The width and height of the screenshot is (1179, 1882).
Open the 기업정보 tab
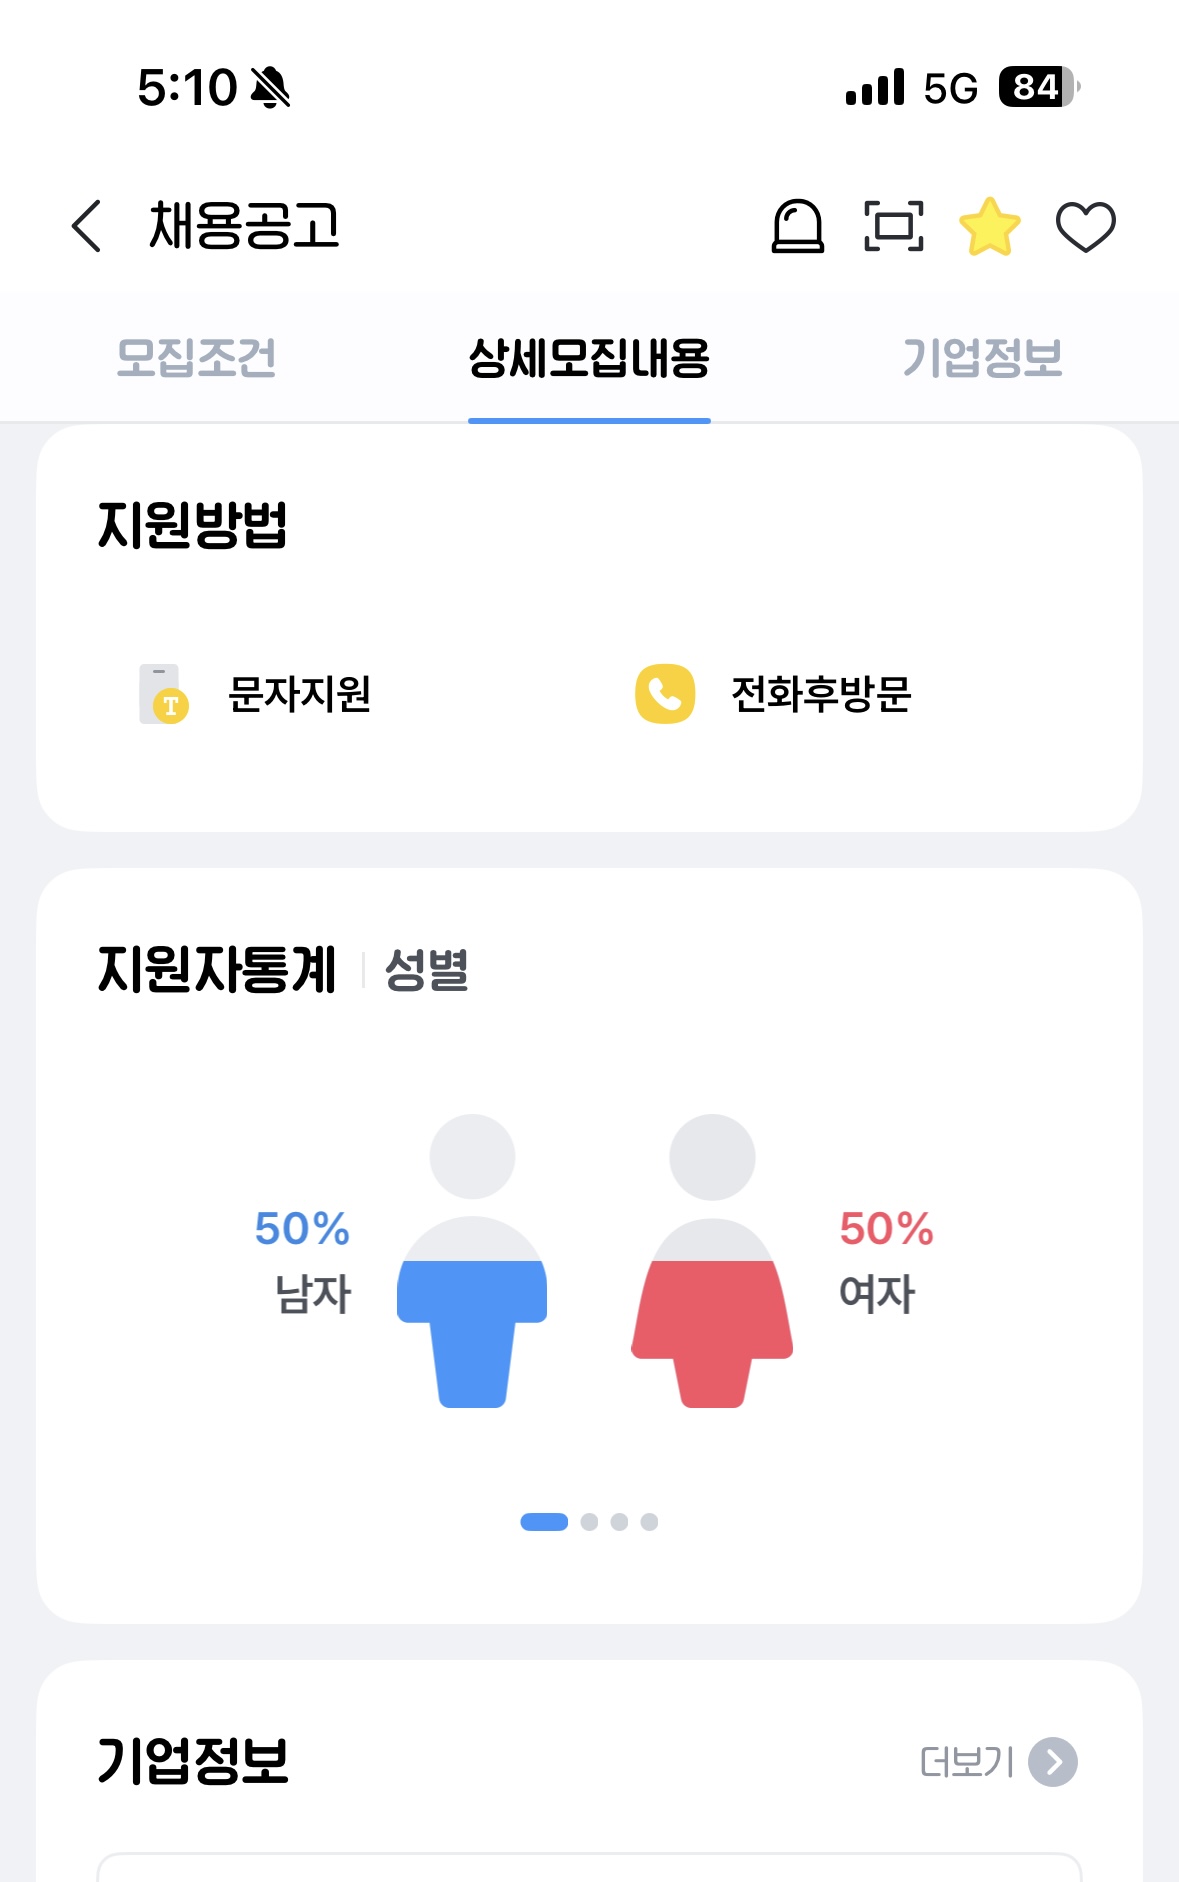[982, 358]
